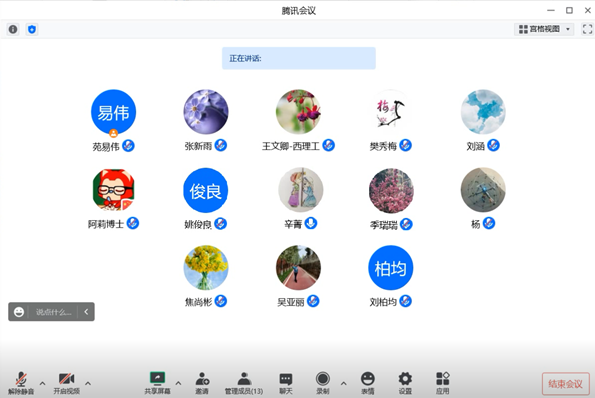This screenshot has width=595, height=398.
Task: Click the 说点什么 chat input field
Action: (x=54, y=312)
